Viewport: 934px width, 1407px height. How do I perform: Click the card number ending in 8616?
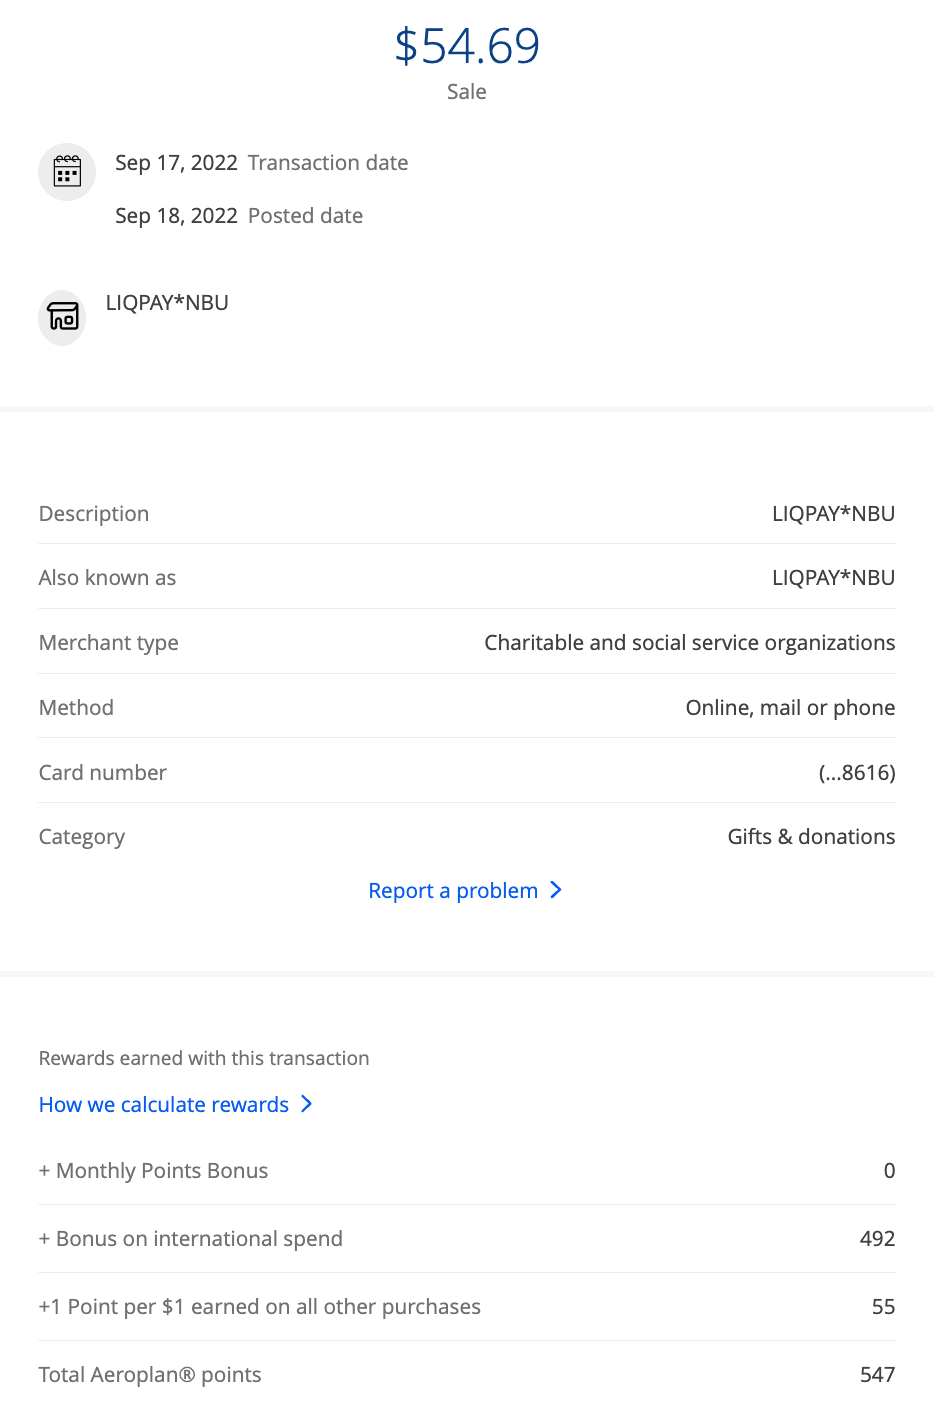click(x=857, y=773)
